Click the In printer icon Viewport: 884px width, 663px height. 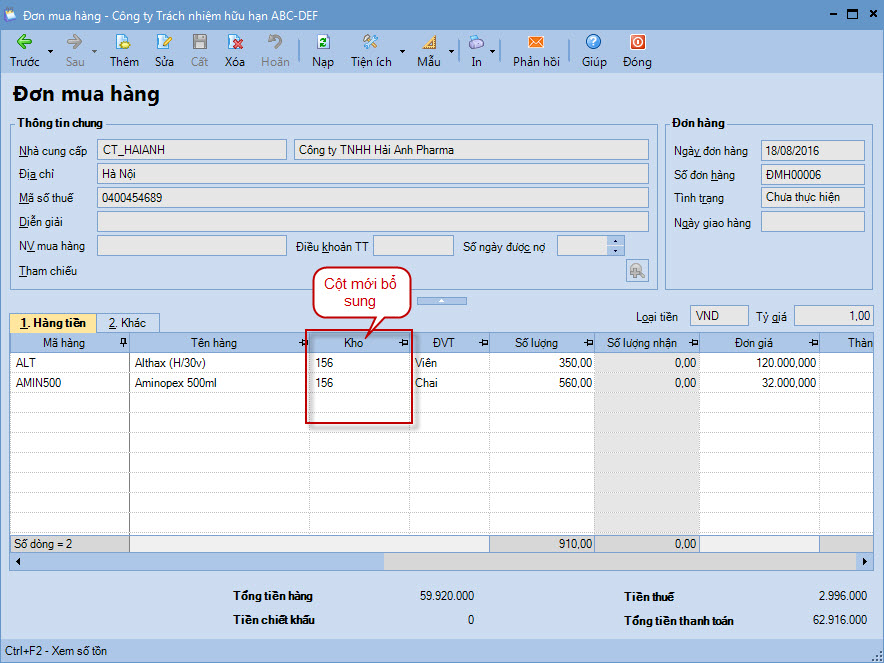[x=476, y=42]
